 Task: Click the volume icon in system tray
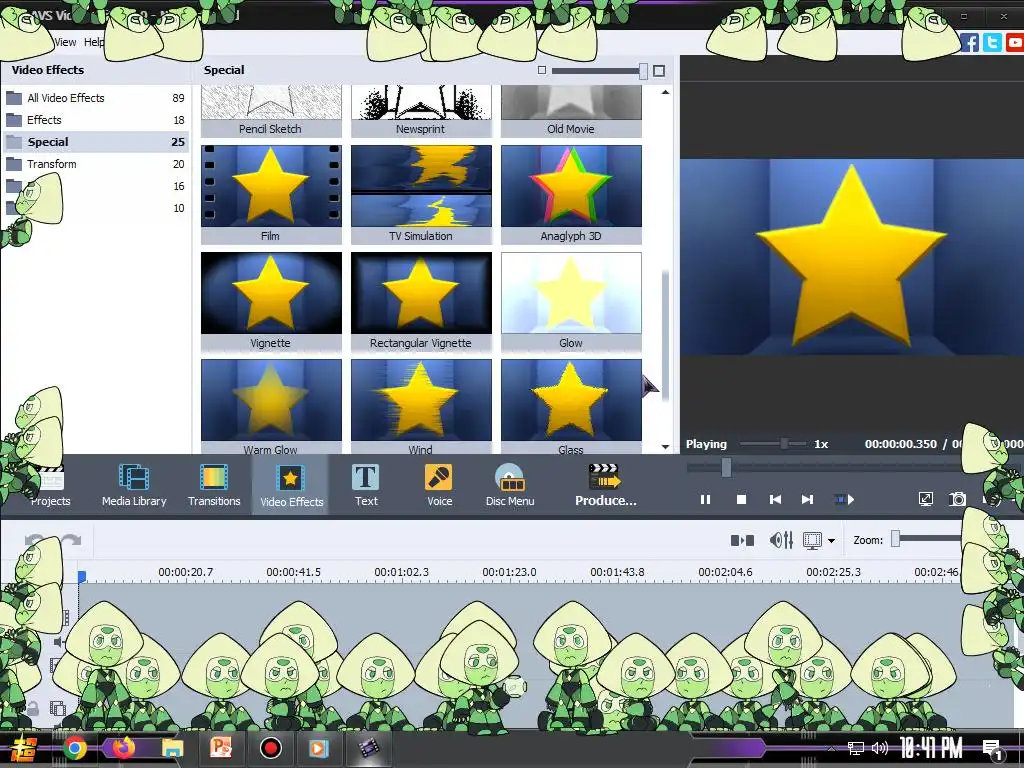coord(880,748)
